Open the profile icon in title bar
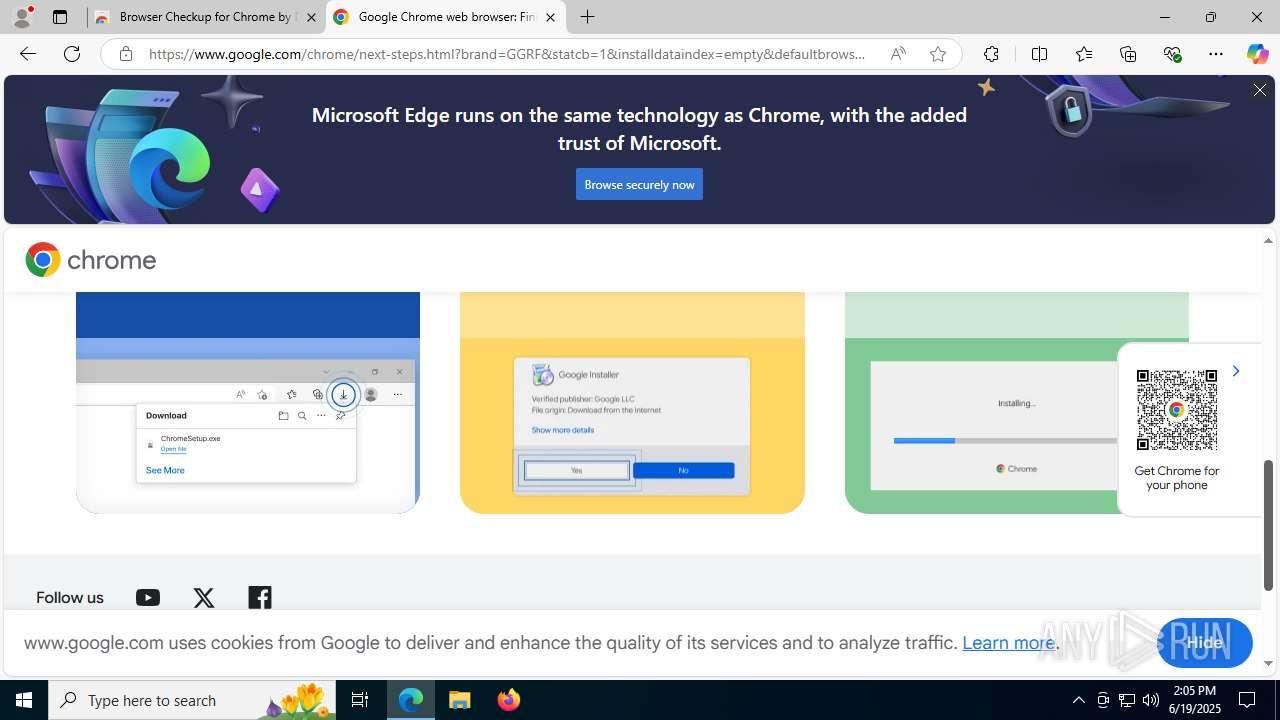1280x720 pixels. [22, 17]
